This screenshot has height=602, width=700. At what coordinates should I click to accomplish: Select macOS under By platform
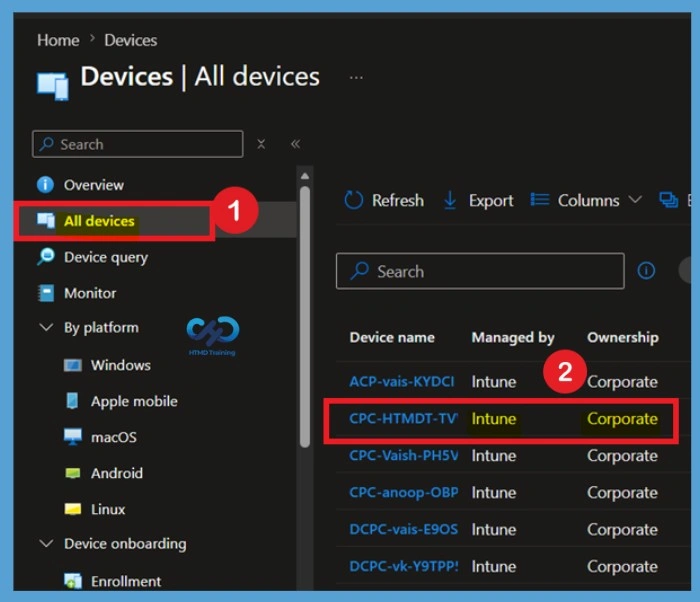click(x=113, y=437)
